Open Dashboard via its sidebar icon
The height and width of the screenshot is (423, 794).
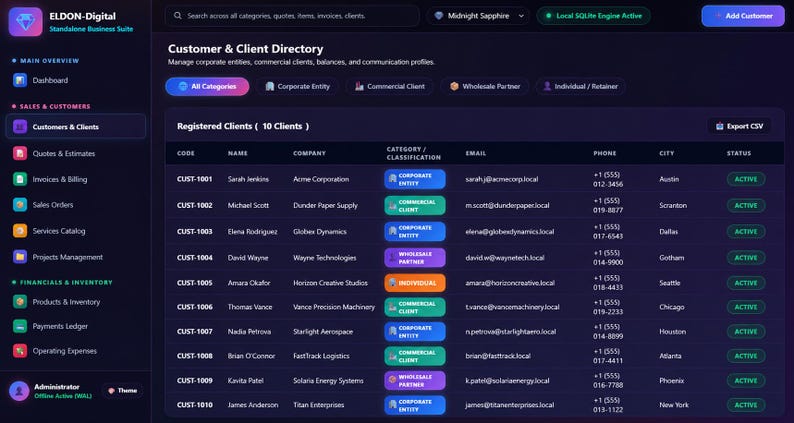[x=20, y=80]
